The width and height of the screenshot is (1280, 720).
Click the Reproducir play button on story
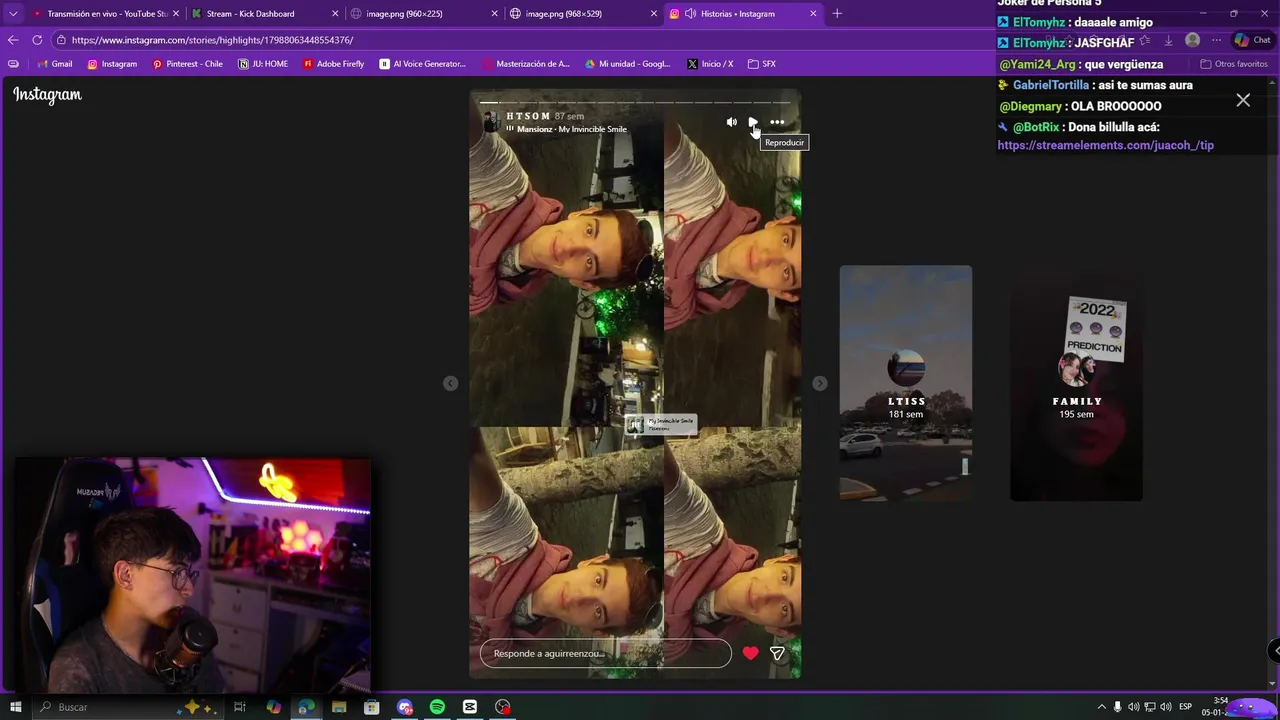[753, 122]
